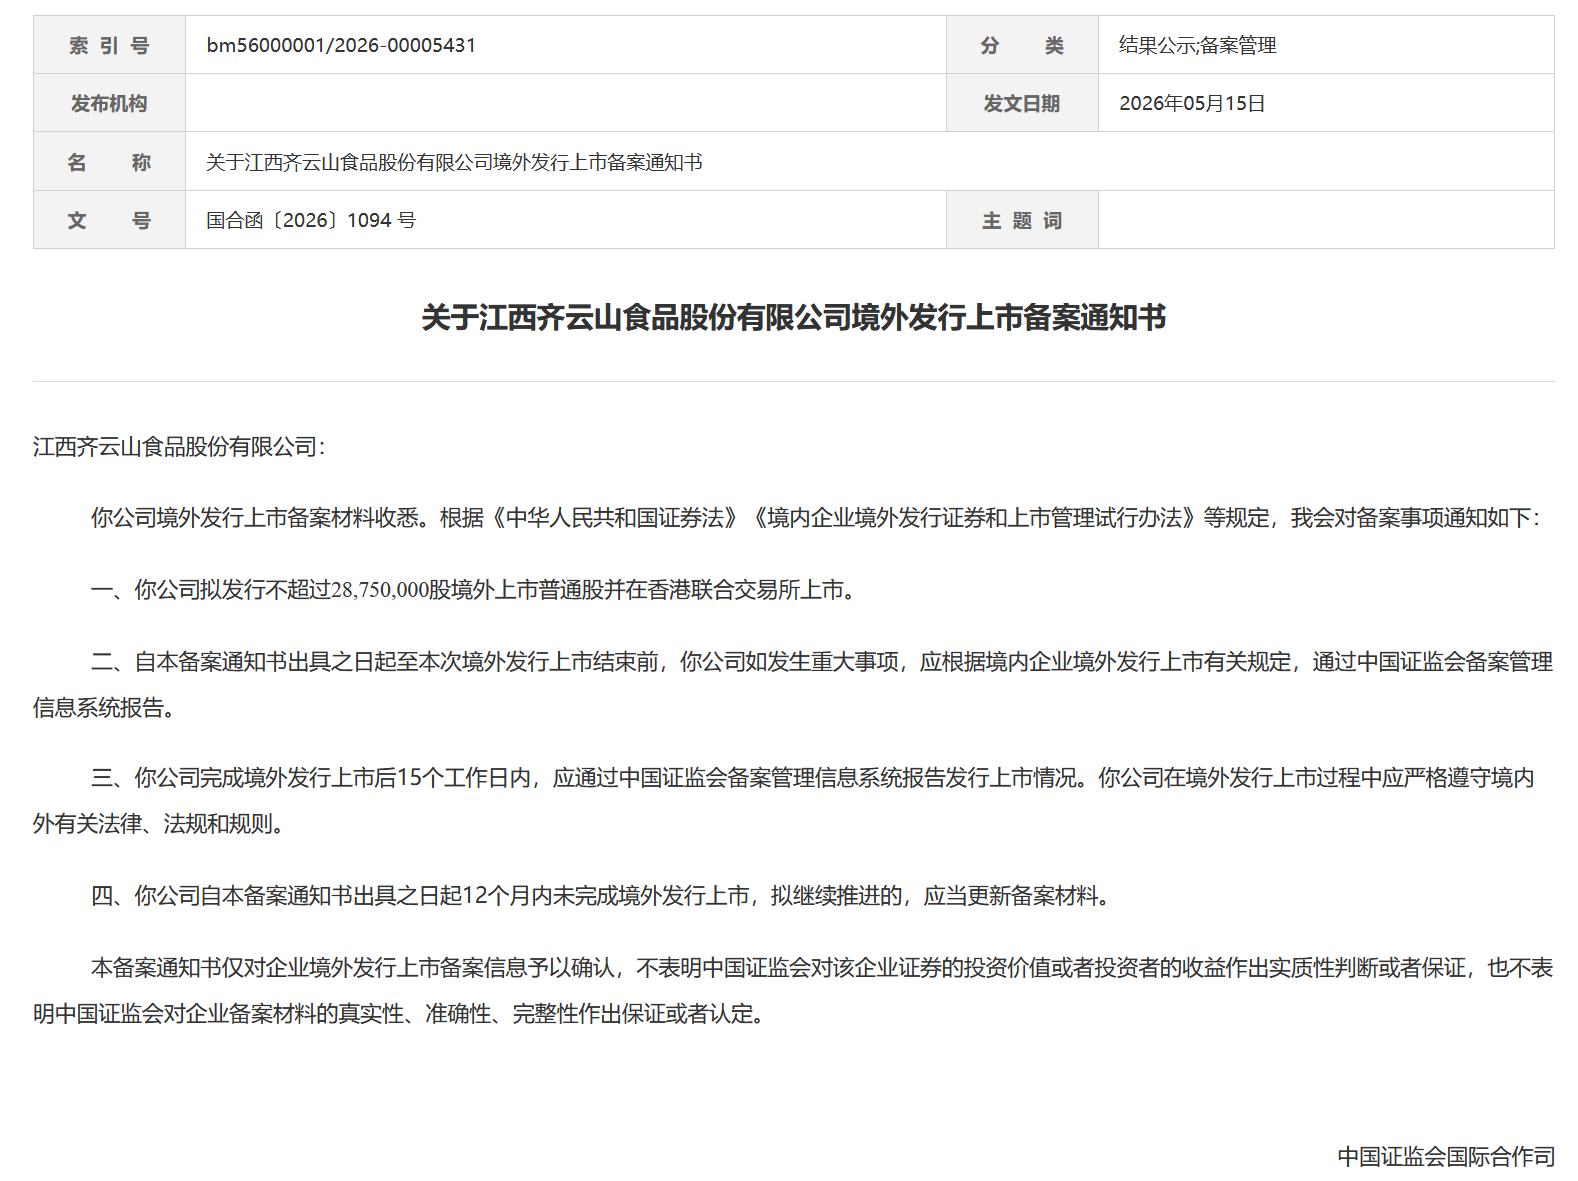
Task: Select the date 2026年05月15日
Action: (x=1192, y=103)
